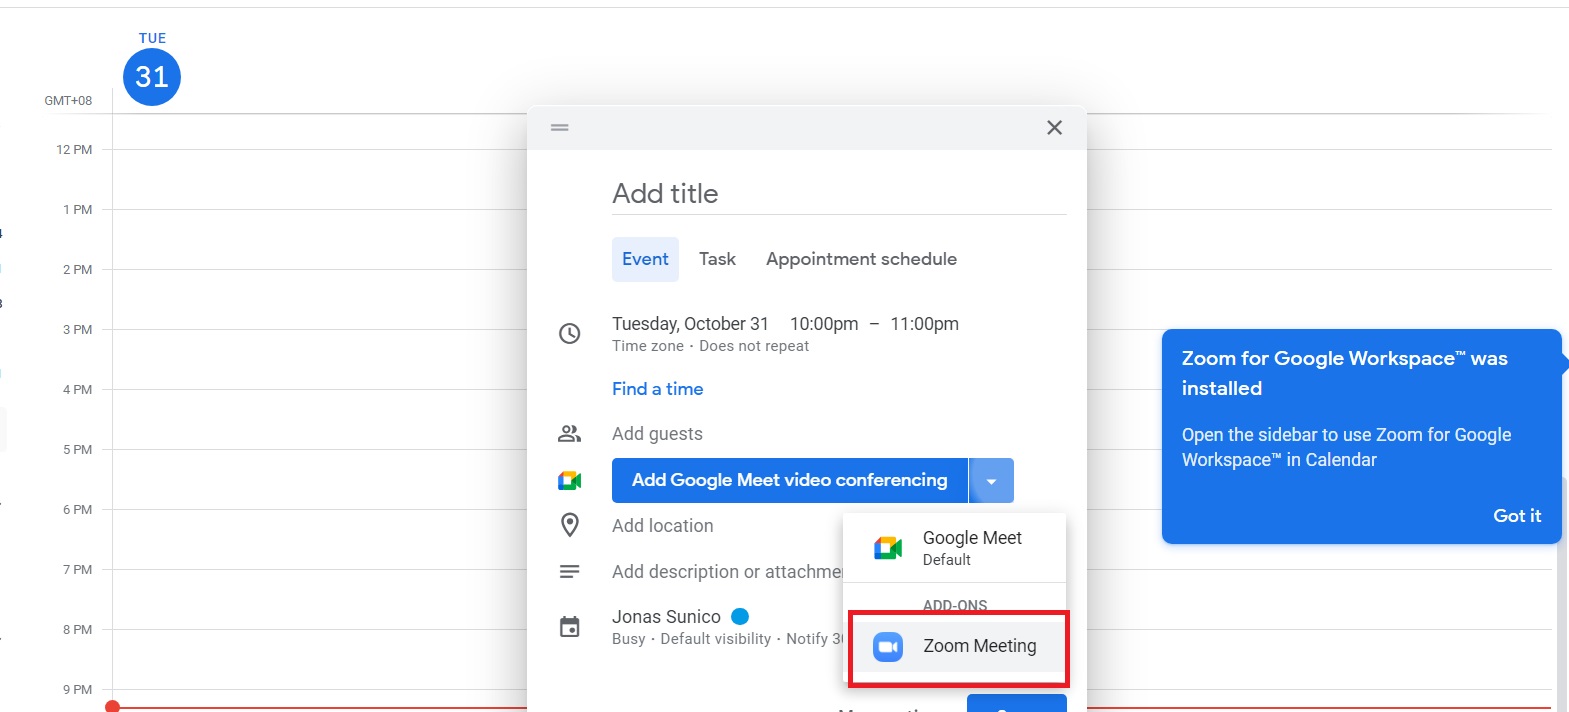Switch to Appointment schedule tab
The height and width of the screenshot is (712, 1569).
click(x=861, y=259)
